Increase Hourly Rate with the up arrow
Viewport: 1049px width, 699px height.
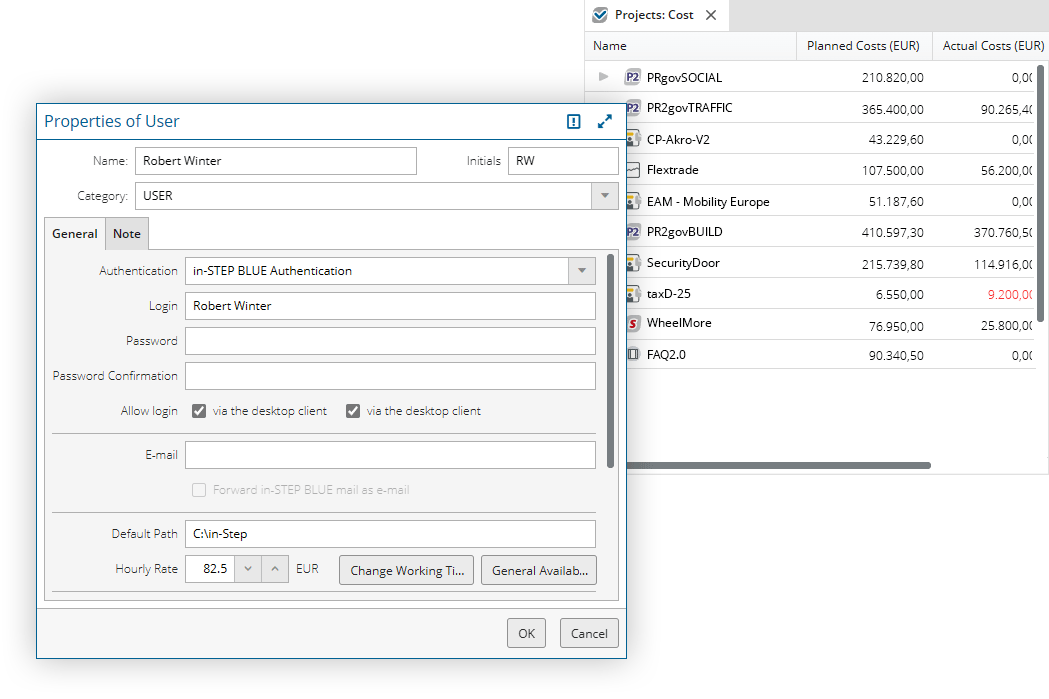[x=275, y=569]
